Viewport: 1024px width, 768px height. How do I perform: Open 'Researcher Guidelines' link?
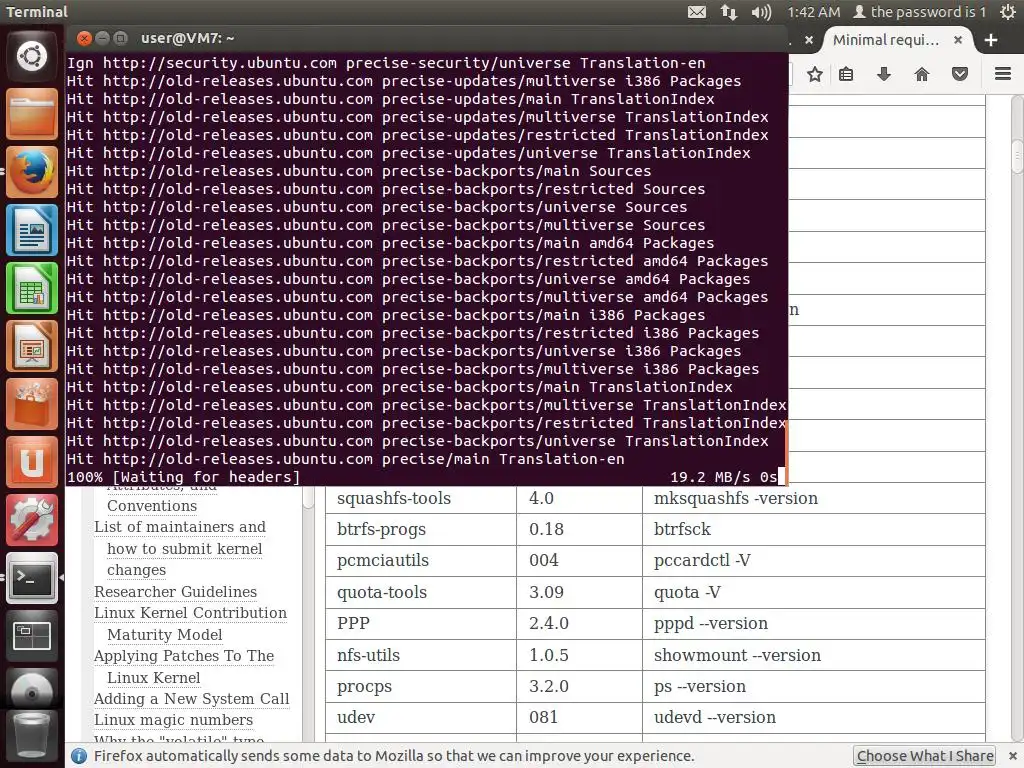point(175,592)
